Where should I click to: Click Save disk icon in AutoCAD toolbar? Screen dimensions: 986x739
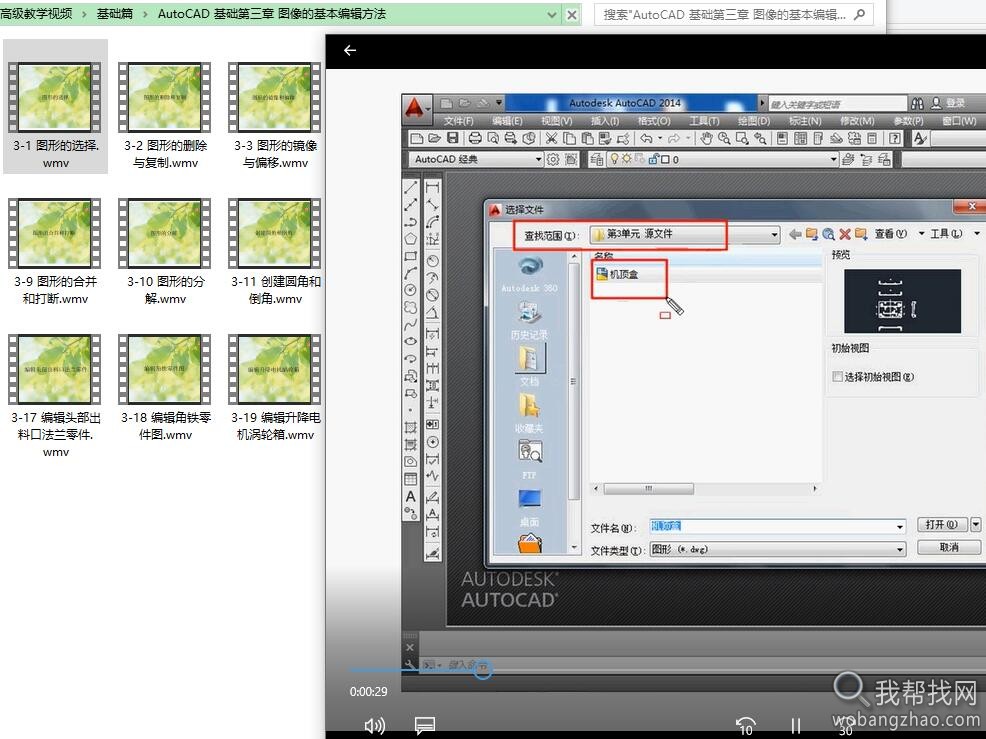pos(452,138)
